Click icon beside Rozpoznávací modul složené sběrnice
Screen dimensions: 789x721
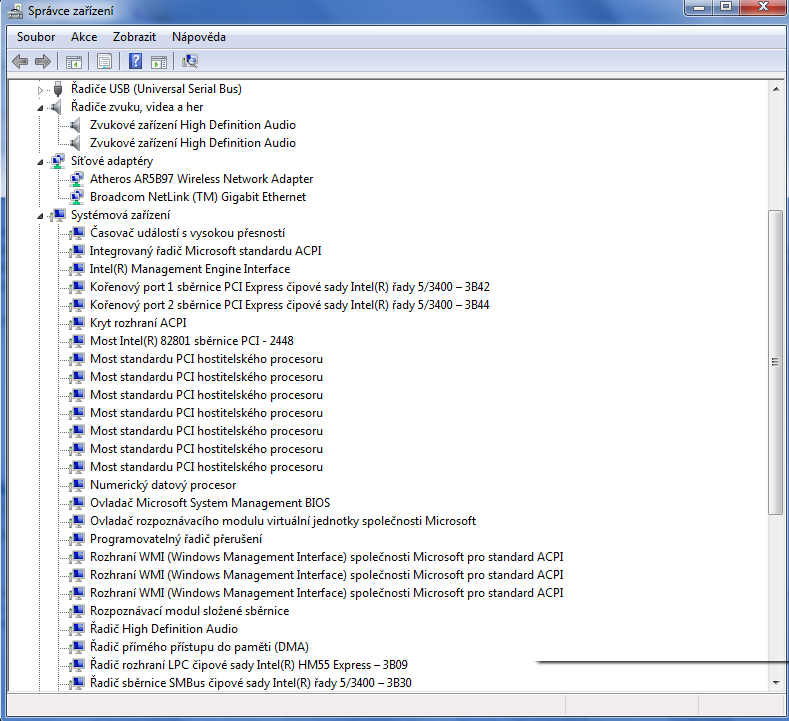point(77,611)
